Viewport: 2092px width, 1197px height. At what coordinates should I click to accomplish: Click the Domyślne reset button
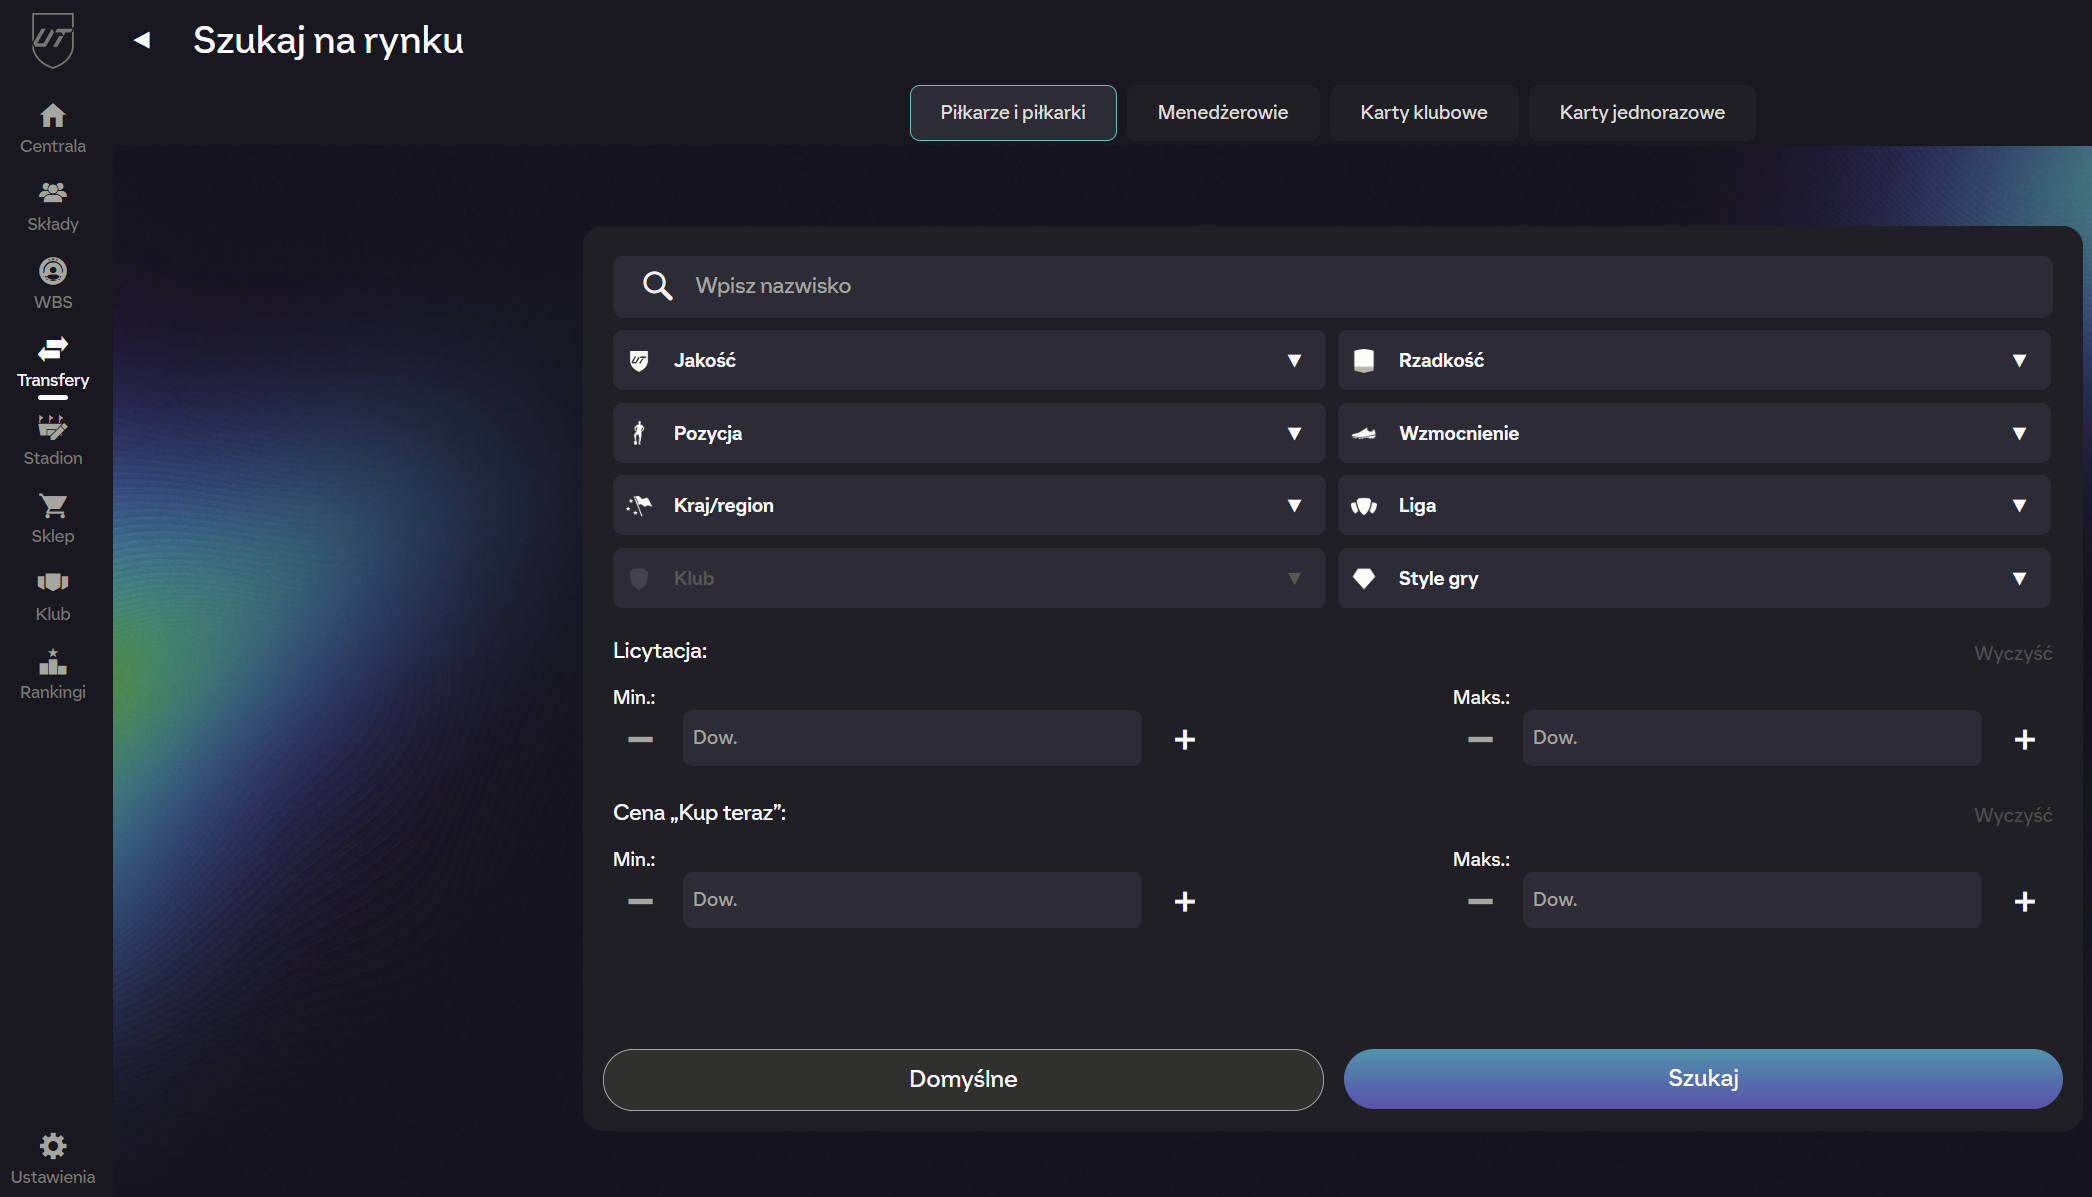coord(963,1079)
